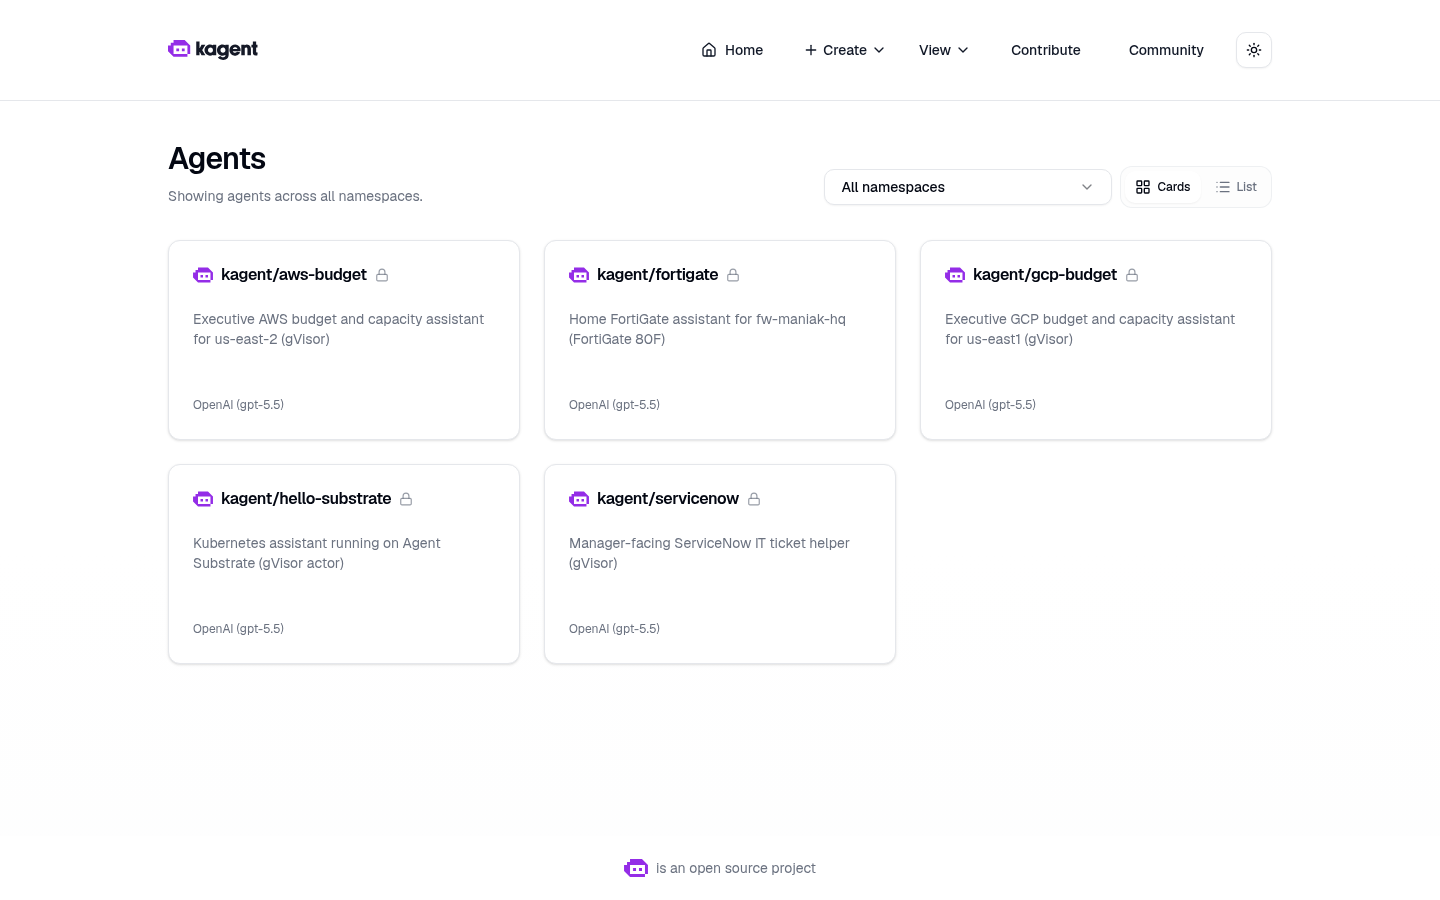1440x900 pixels.
Task: Open the kagent/gcp-budget agent title
Action: pyautogui.click(x=1044, y=275)
